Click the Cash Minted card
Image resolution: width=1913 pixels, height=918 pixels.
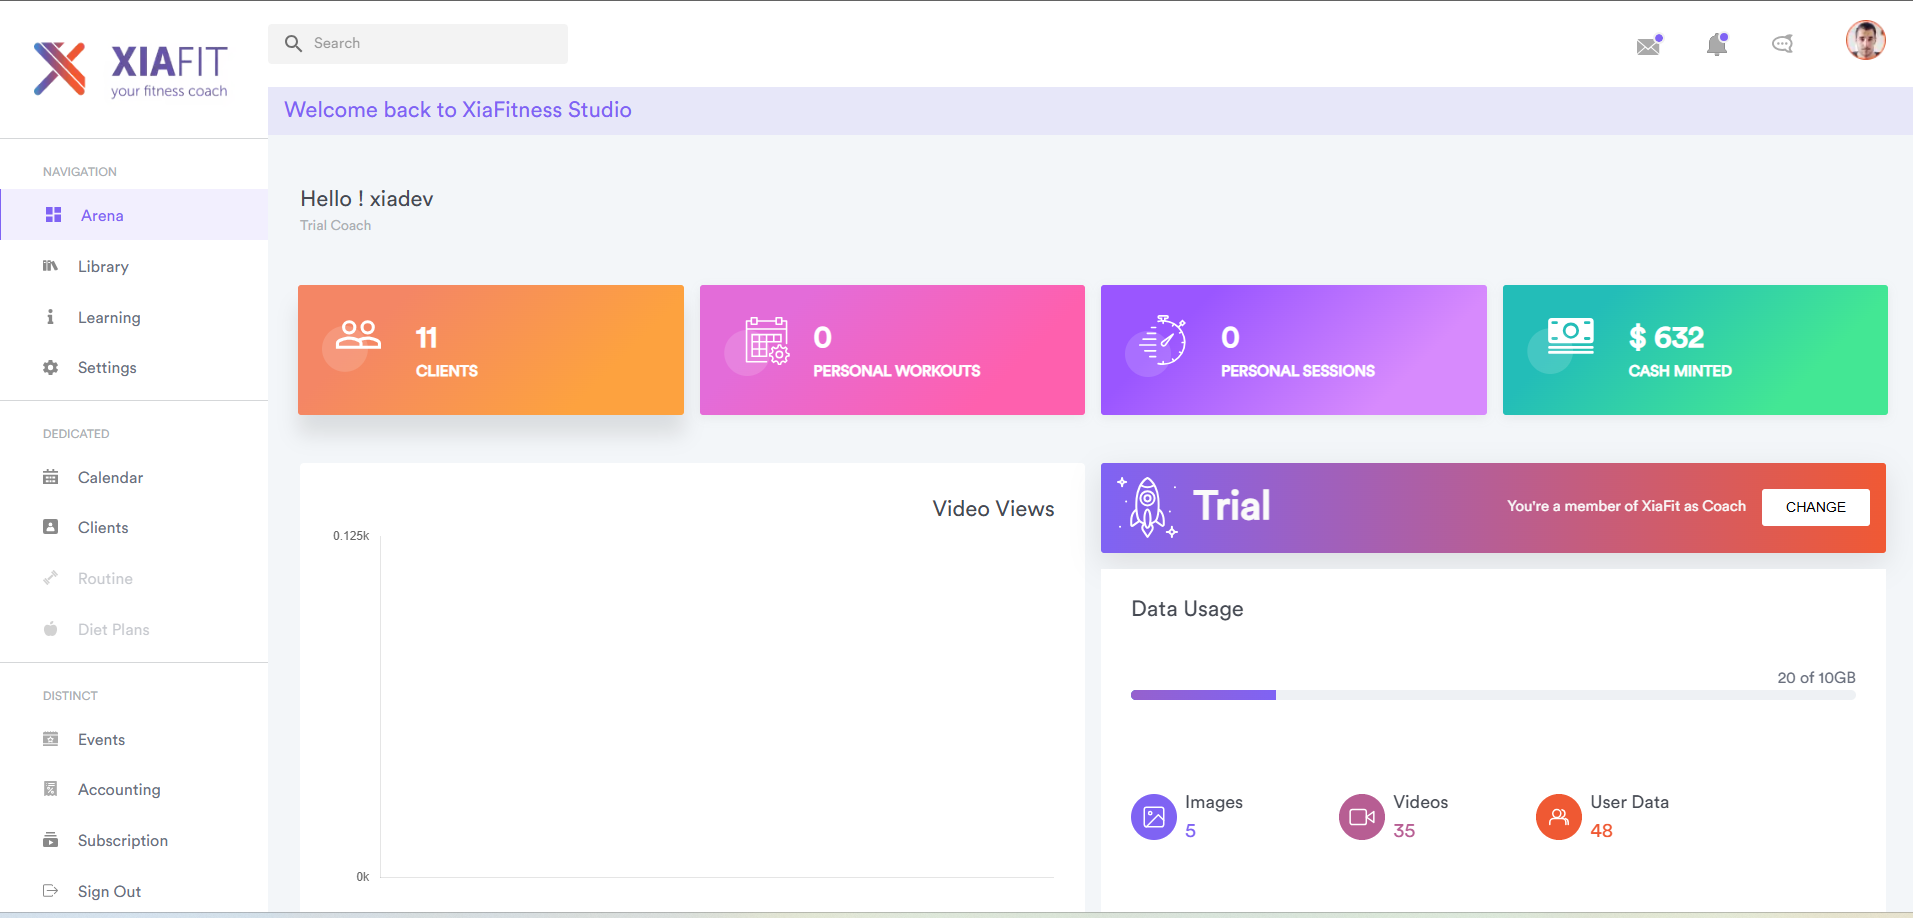coord(1693,350)
